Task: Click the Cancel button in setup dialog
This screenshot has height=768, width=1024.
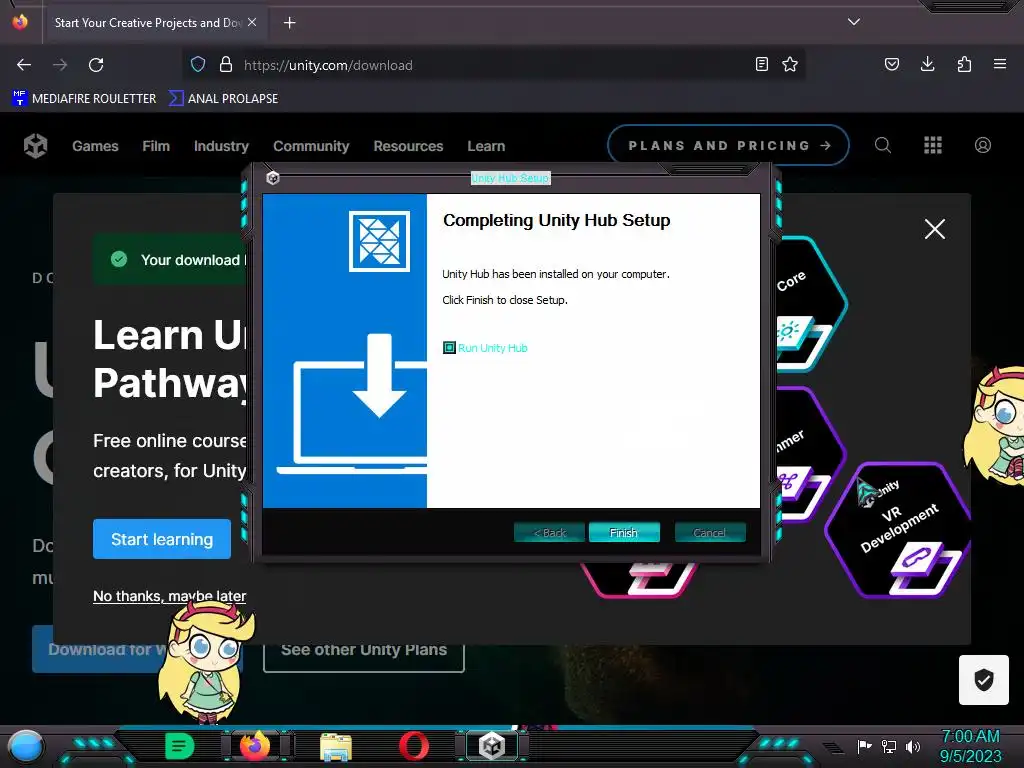Action: (709, 532)
